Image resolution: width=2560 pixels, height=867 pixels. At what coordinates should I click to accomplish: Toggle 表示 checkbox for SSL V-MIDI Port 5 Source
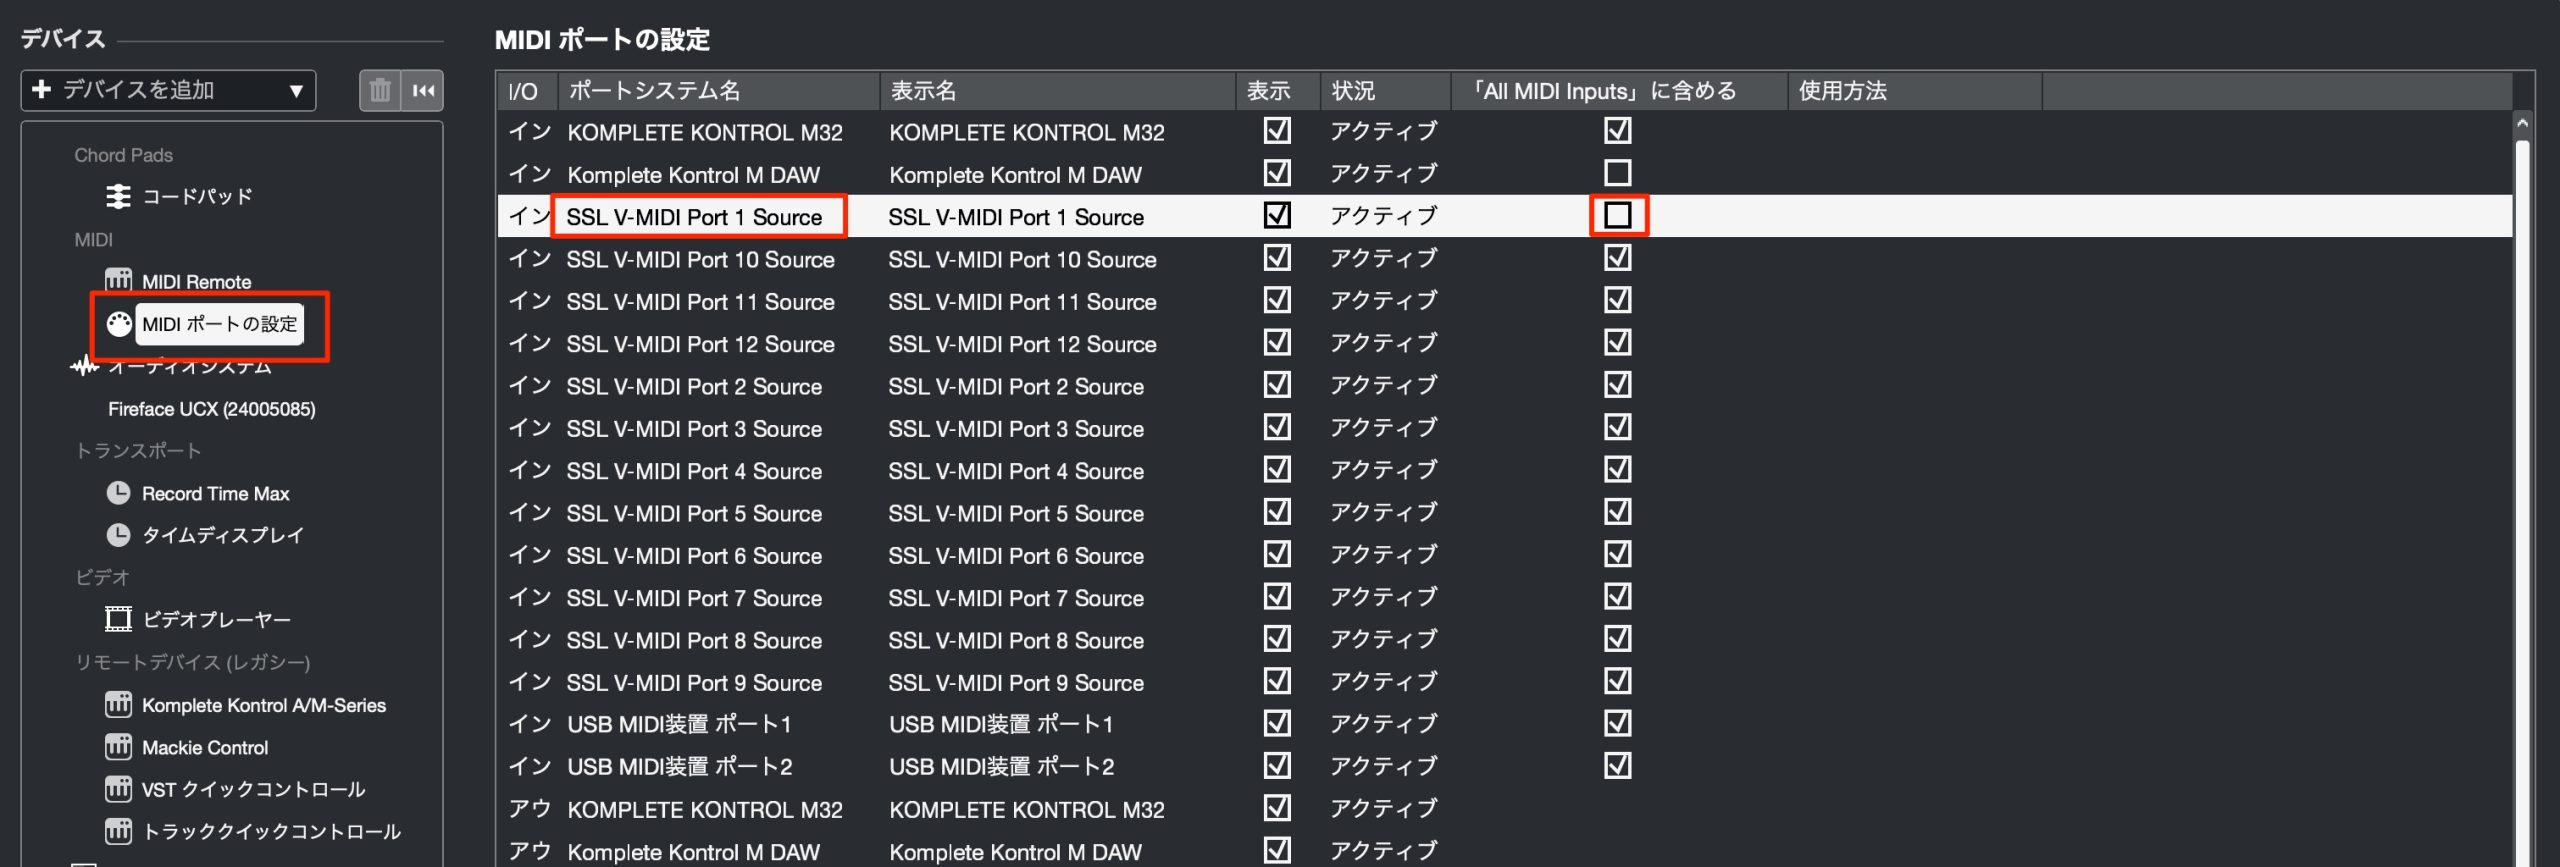pos(1277,512)
